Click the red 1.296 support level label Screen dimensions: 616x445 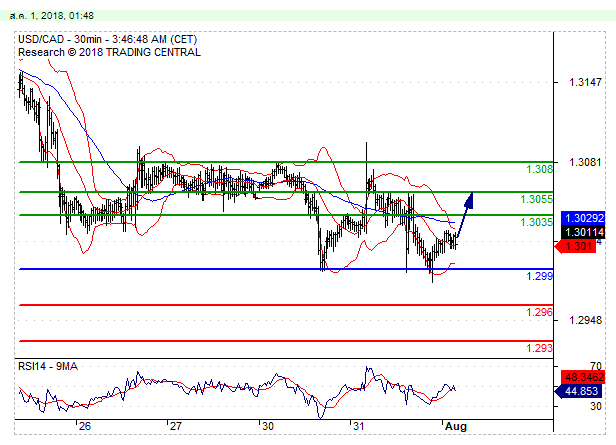(x=539, y=312)
